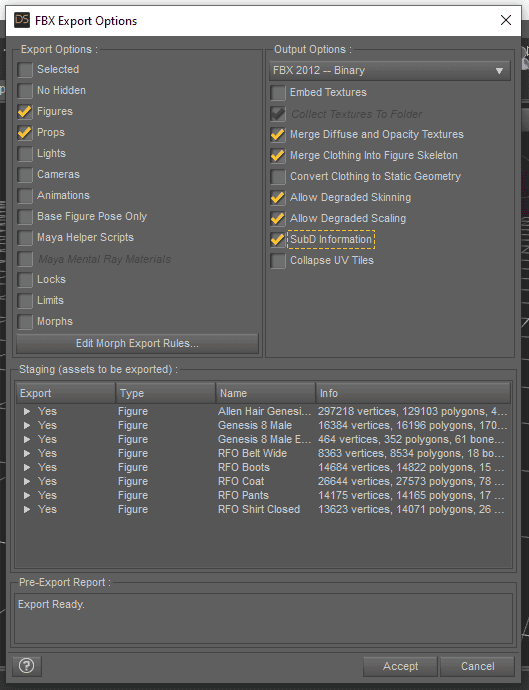The width and height of the screenshot is (529, 690).
Task: Uncheck Merge Diffuse and Opacity Textures
Action: point(278,135)
